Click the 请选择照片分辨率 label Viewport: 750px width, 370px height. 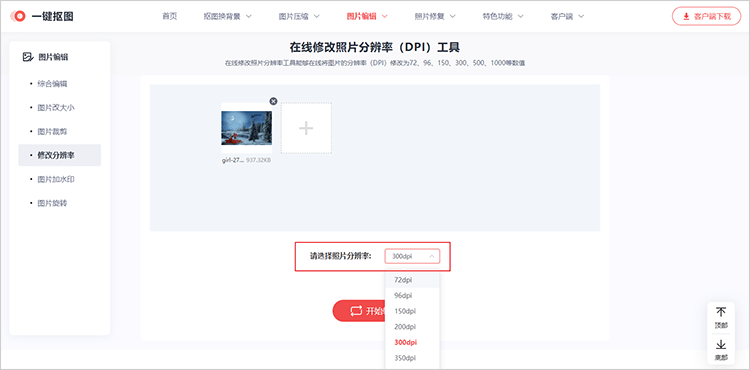click(x=341, y=256)
